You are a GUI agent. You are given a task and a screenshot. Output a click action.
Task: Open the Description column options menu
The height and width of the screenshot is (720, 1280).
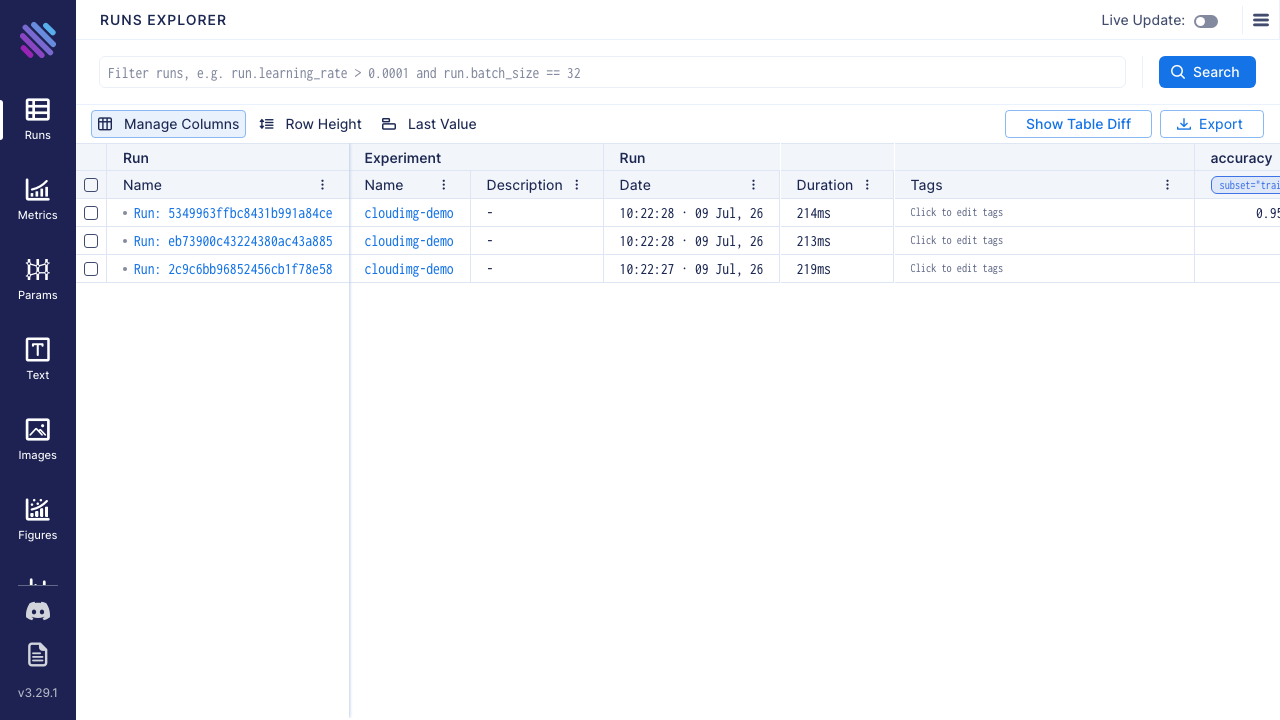point(577,185)
